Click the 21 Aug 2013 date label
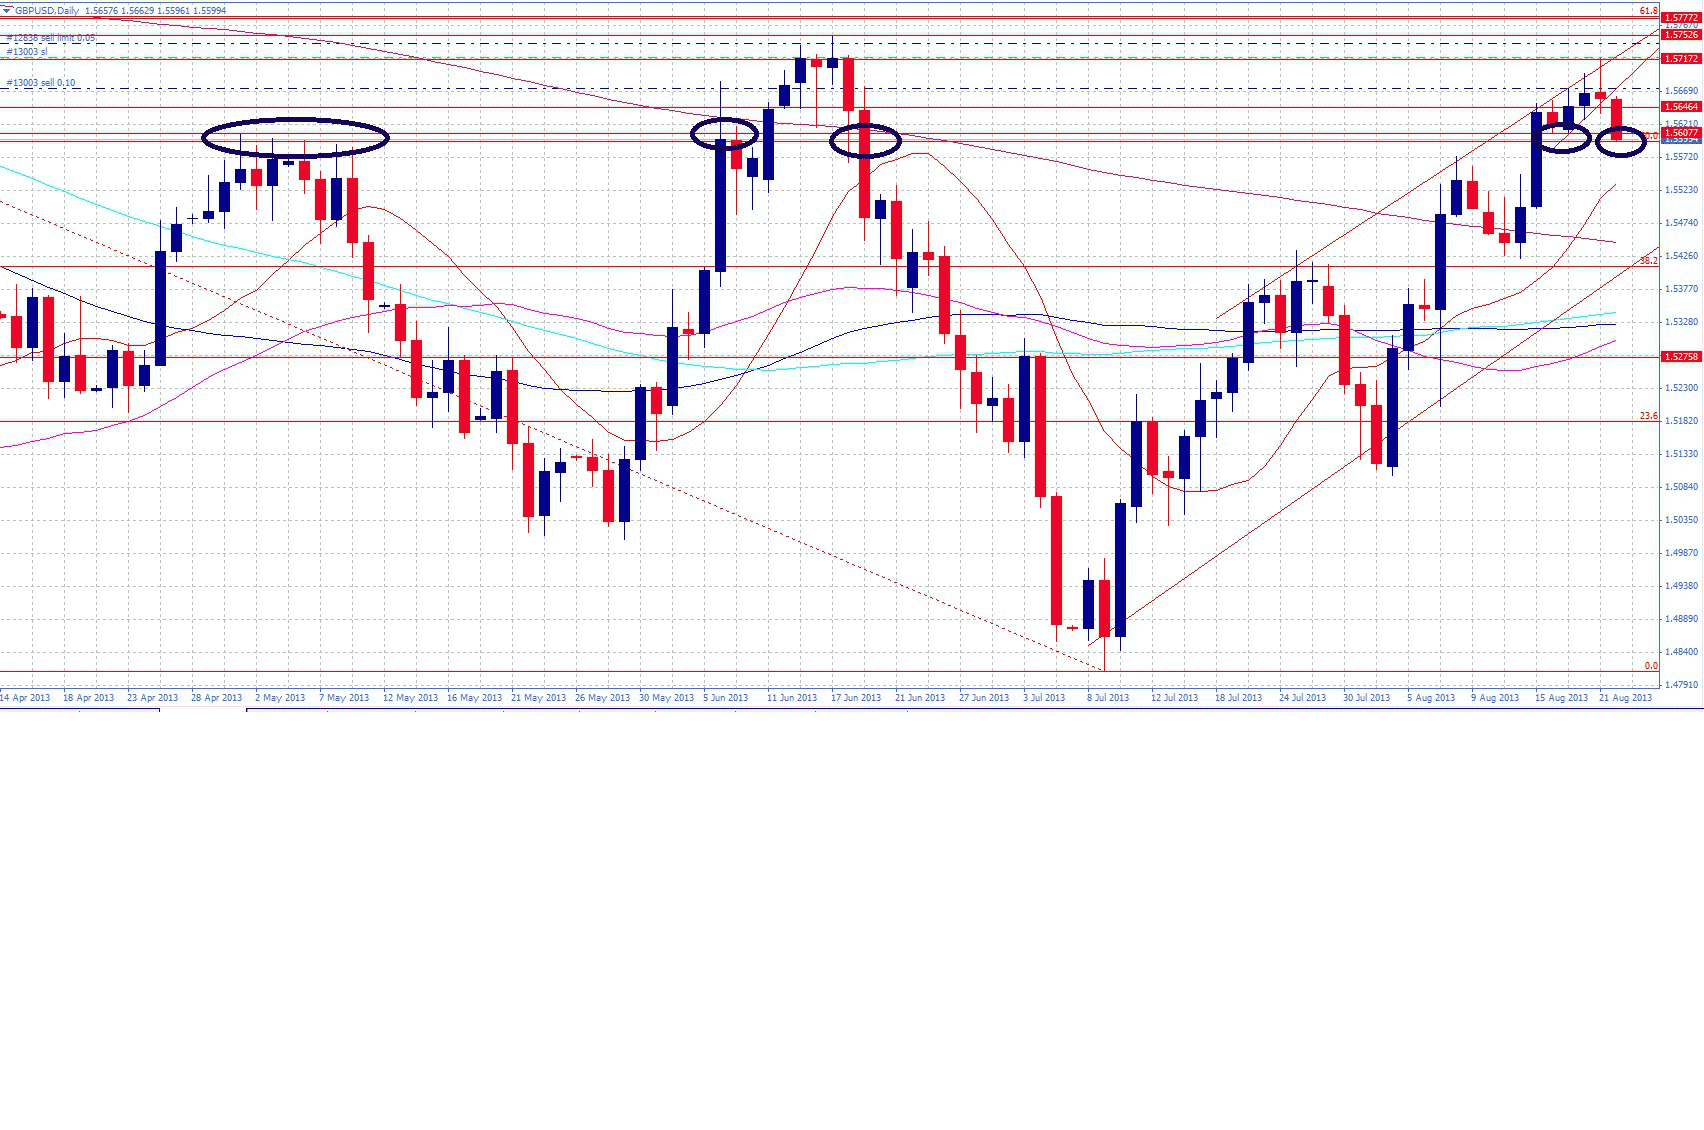This screenshot has width=1704, height=1130. tap(1626, 697)
